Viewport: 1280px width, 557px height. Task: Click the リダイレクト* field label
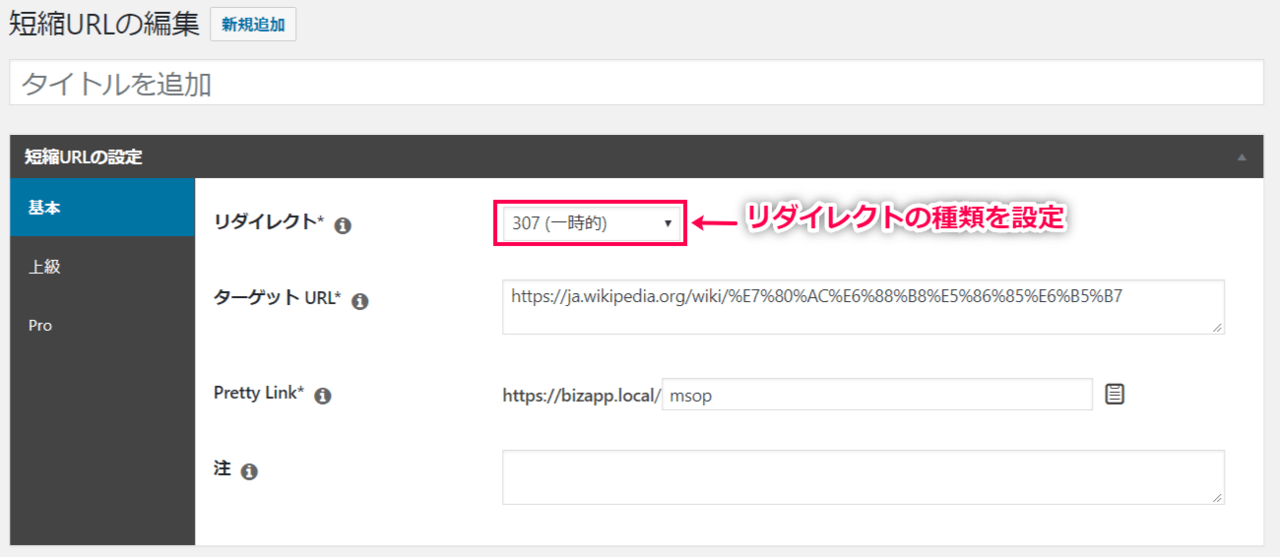click(x=269, y=223)
